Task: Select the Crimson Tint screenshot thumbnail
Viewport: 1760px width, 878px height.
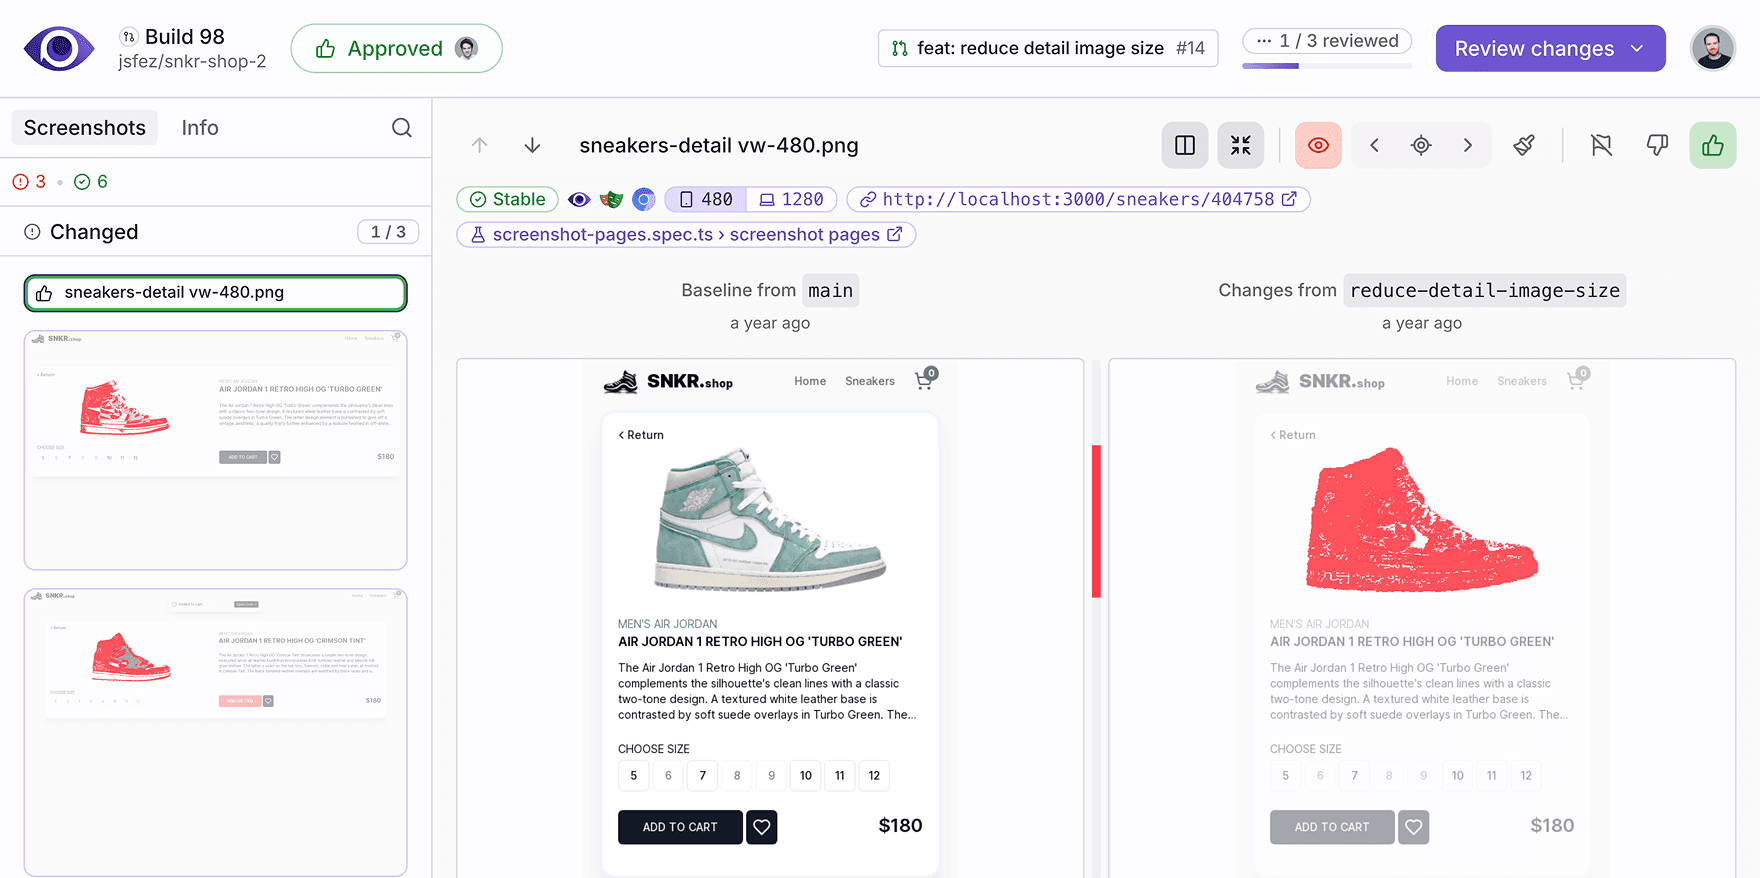Action: click(x=215, y=732)
